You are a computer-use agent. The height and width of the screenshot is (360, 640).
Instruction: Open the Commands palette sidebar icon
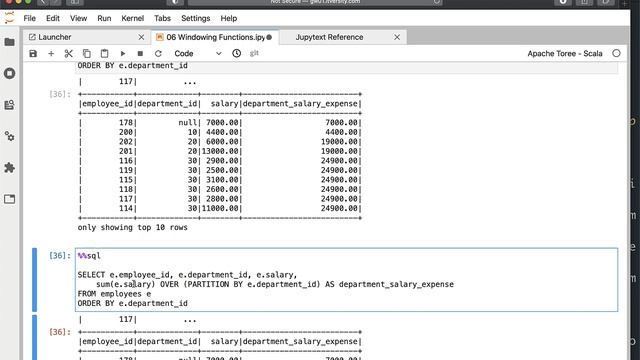click(9, 105)
